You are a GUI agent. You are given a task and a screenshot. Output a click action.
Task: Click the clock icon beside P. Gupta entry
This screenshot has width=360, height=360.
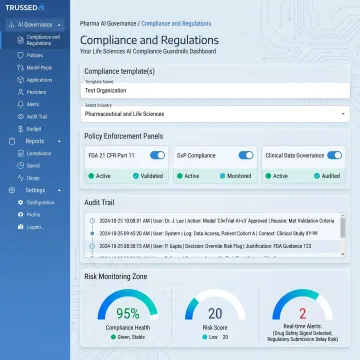pyautogui.click(x=92, y=246)
